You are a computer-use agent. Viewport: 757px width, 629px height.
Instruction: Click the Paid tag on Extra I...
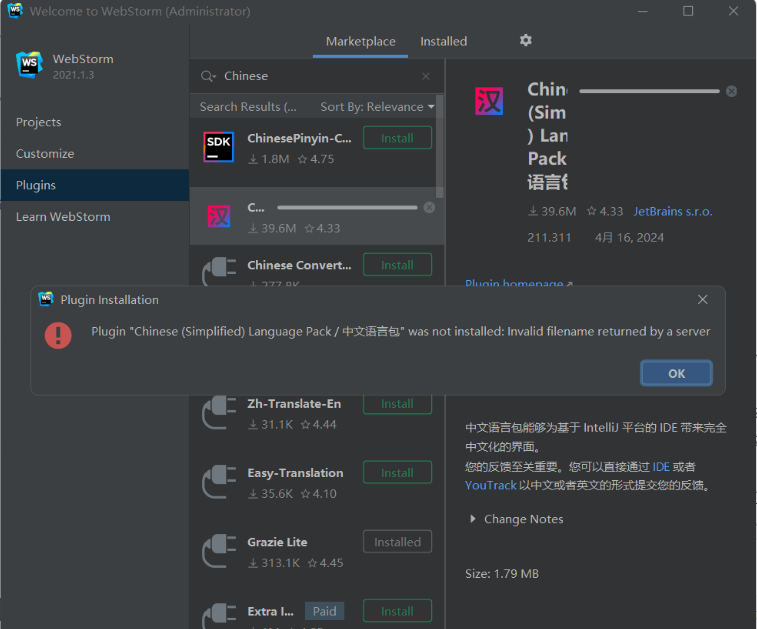click(x=324, y=611)
